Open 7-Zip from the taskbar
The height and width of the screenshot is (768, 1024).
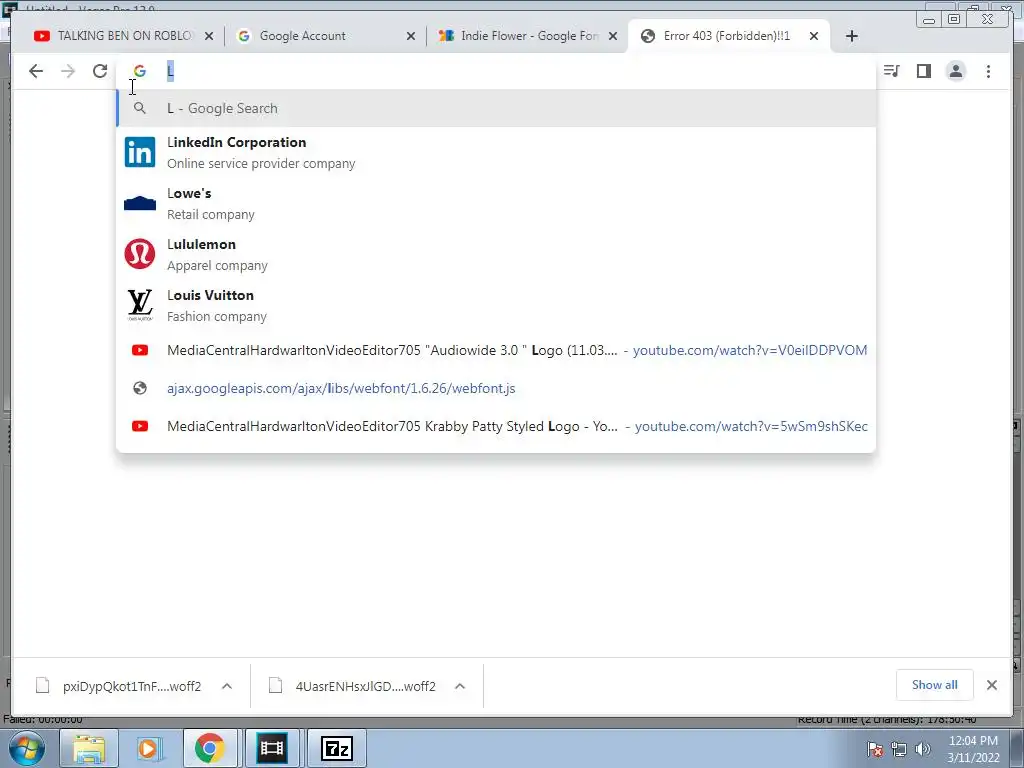[x=337, y=748]
